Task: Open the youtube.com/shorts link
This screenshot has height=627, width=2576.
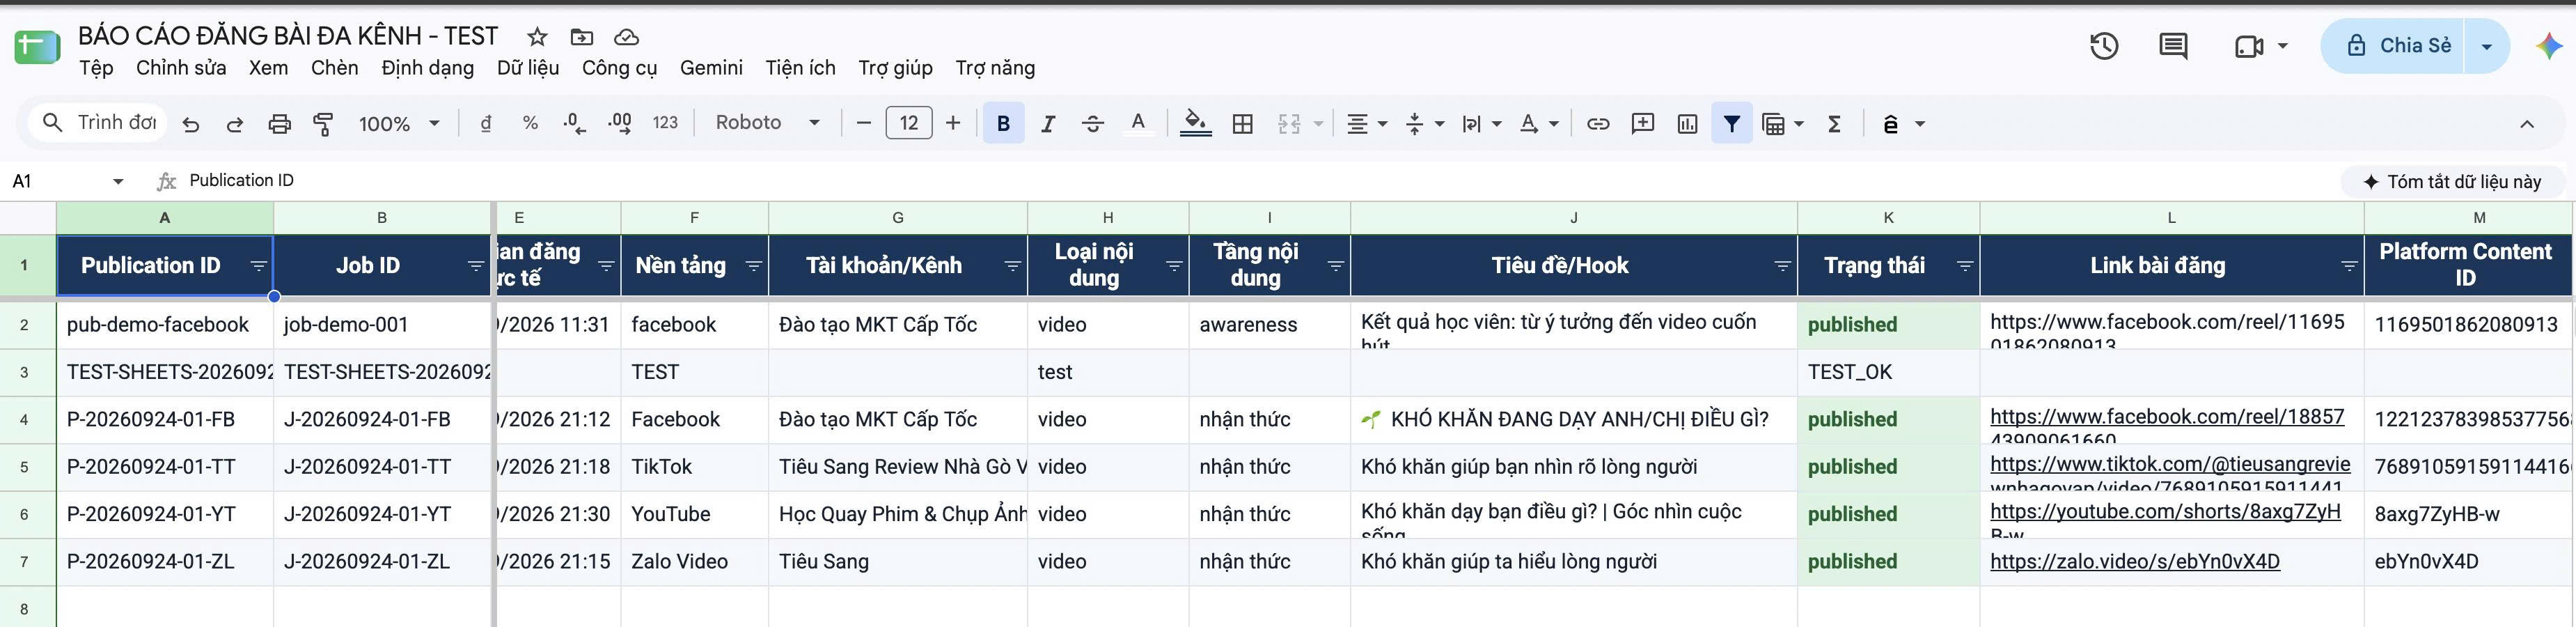Action: tap(2165, 512)
